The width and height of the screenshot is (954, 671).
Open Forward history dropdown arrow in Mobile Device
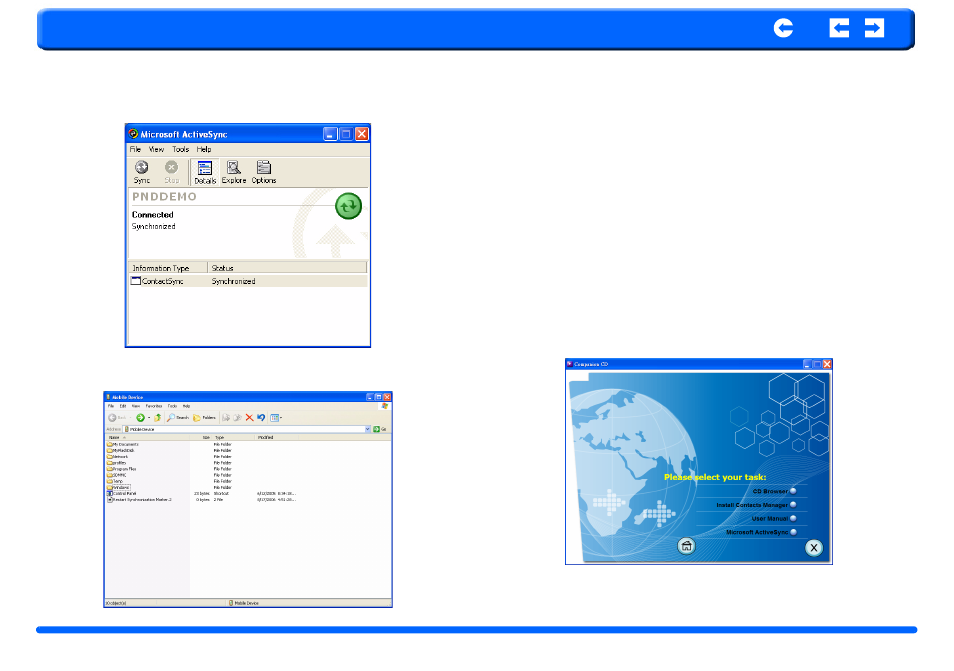pyautogui.click(x=149, y=418)
